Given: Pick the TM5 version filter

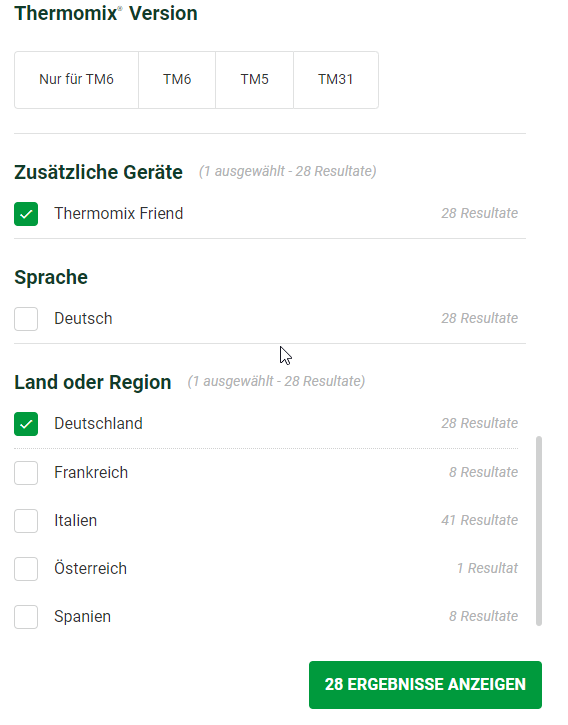Looking at the screenshot, I should pyautogui.click(x=254, y=80).
